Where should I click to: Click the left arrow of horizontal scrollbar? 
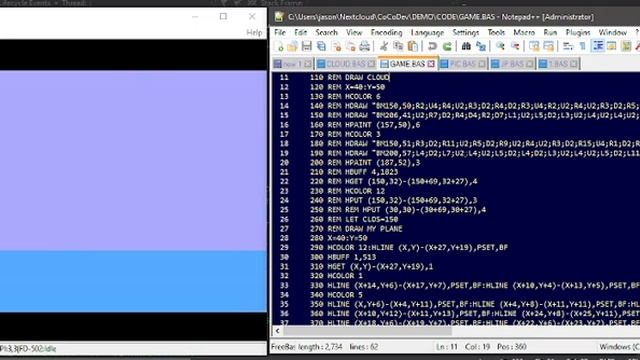[x=278, y=331]
